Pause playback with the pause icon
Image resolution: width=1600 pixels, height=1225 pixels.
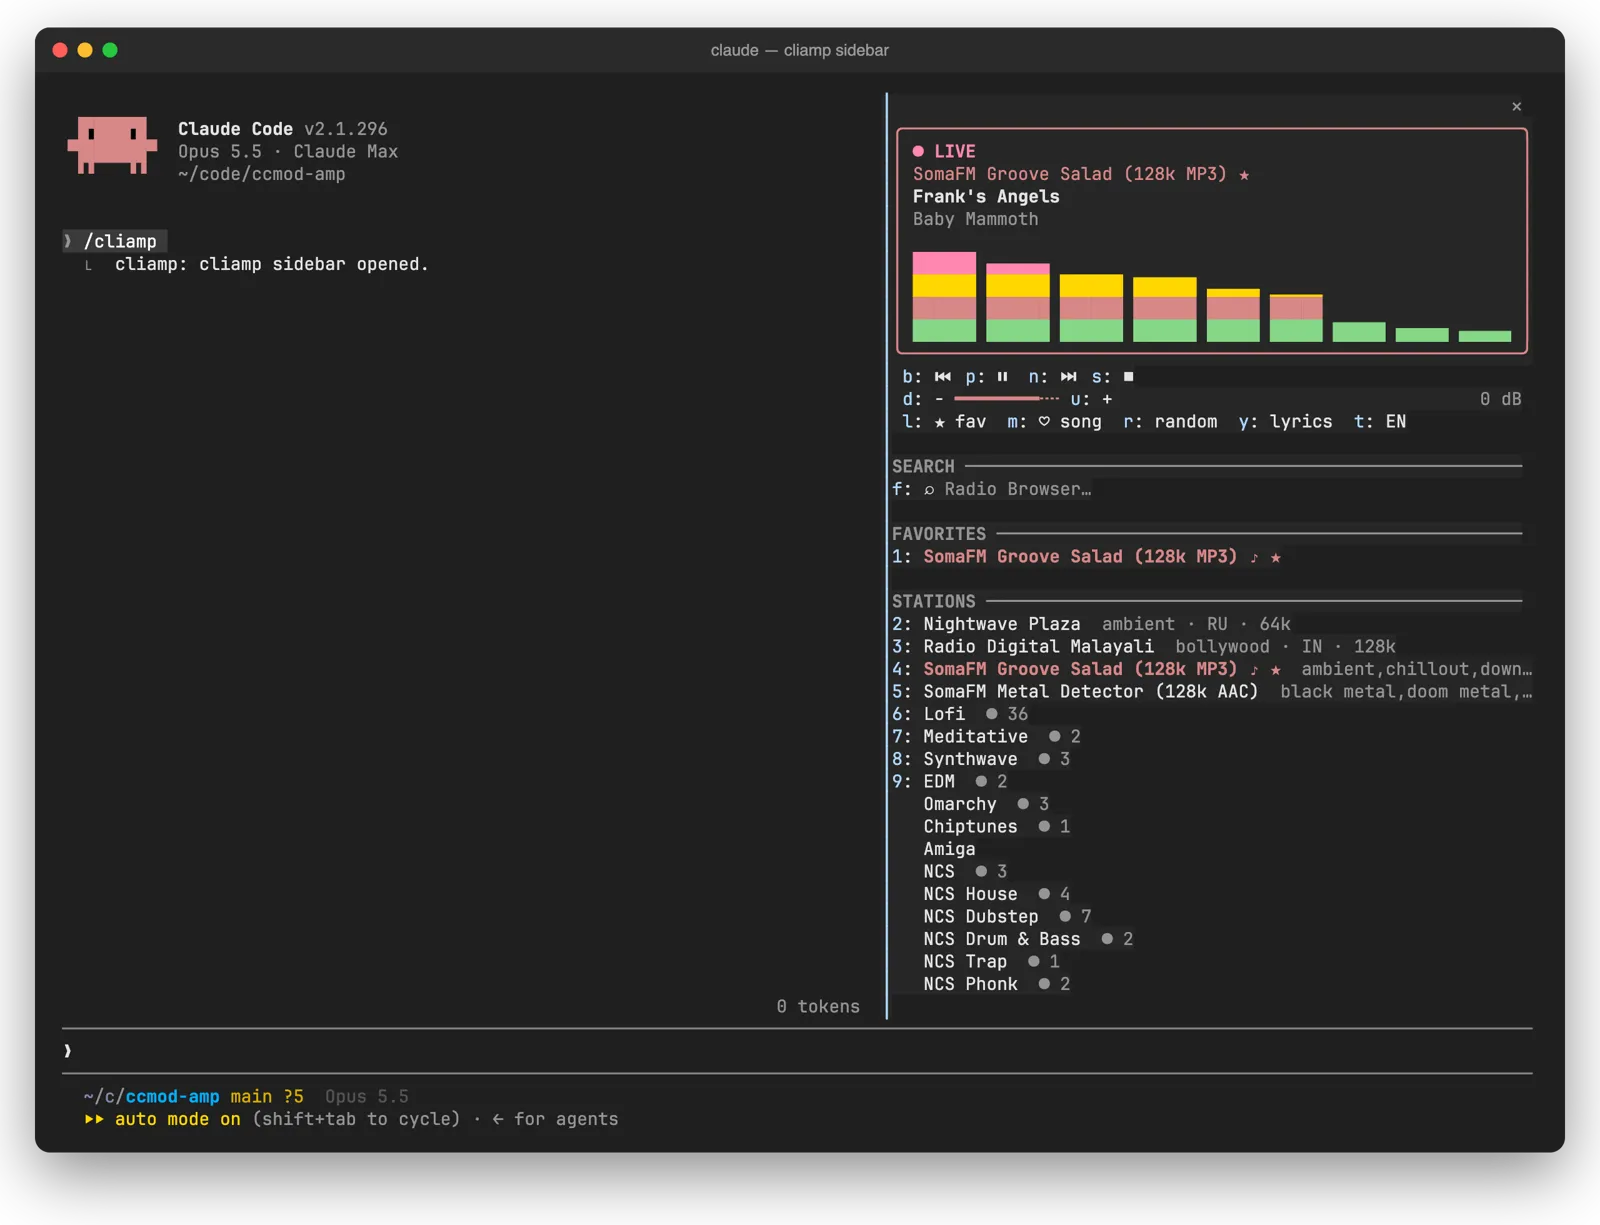click(x=1002, y=377)
